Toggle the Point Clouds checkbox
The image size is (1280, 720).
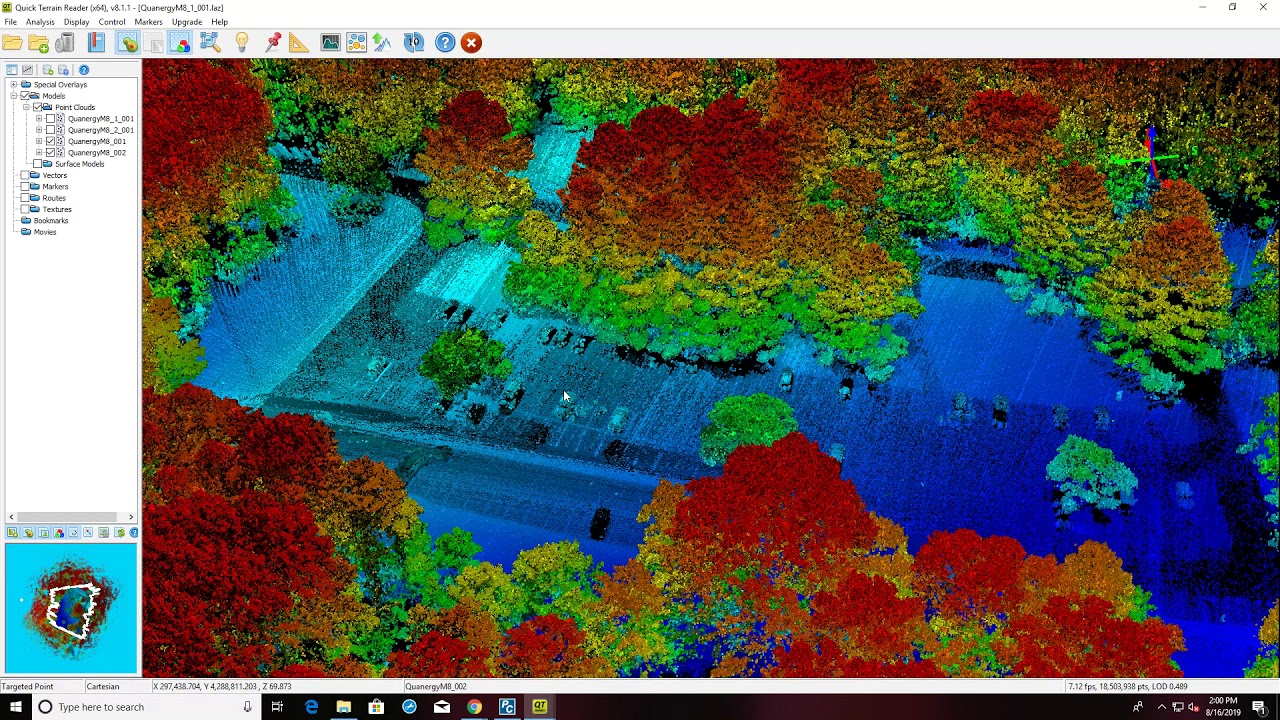38,107
